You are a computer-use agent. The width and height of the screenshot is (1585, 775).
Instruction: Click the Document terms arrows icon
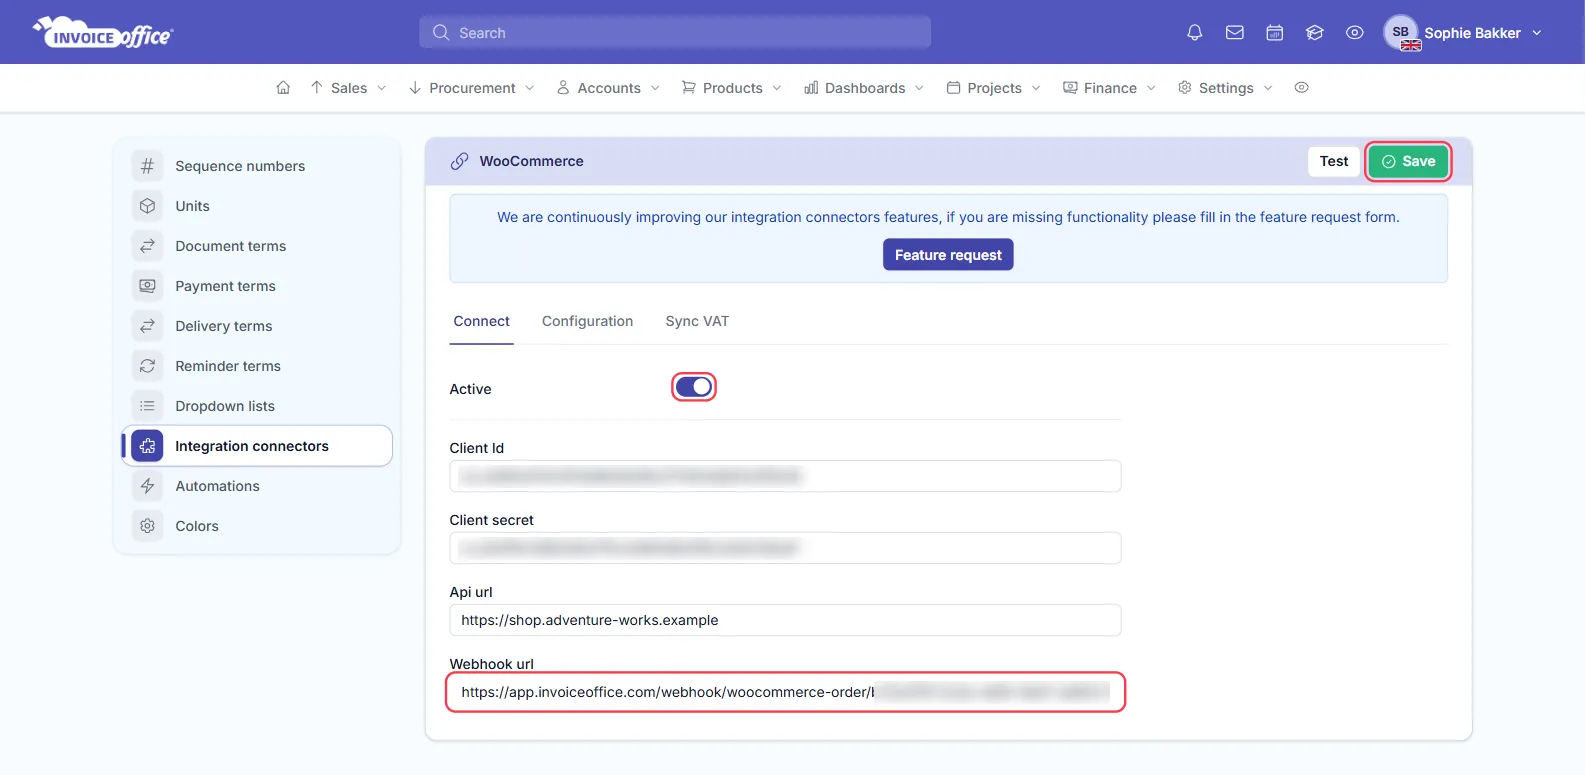click(147, 246)
